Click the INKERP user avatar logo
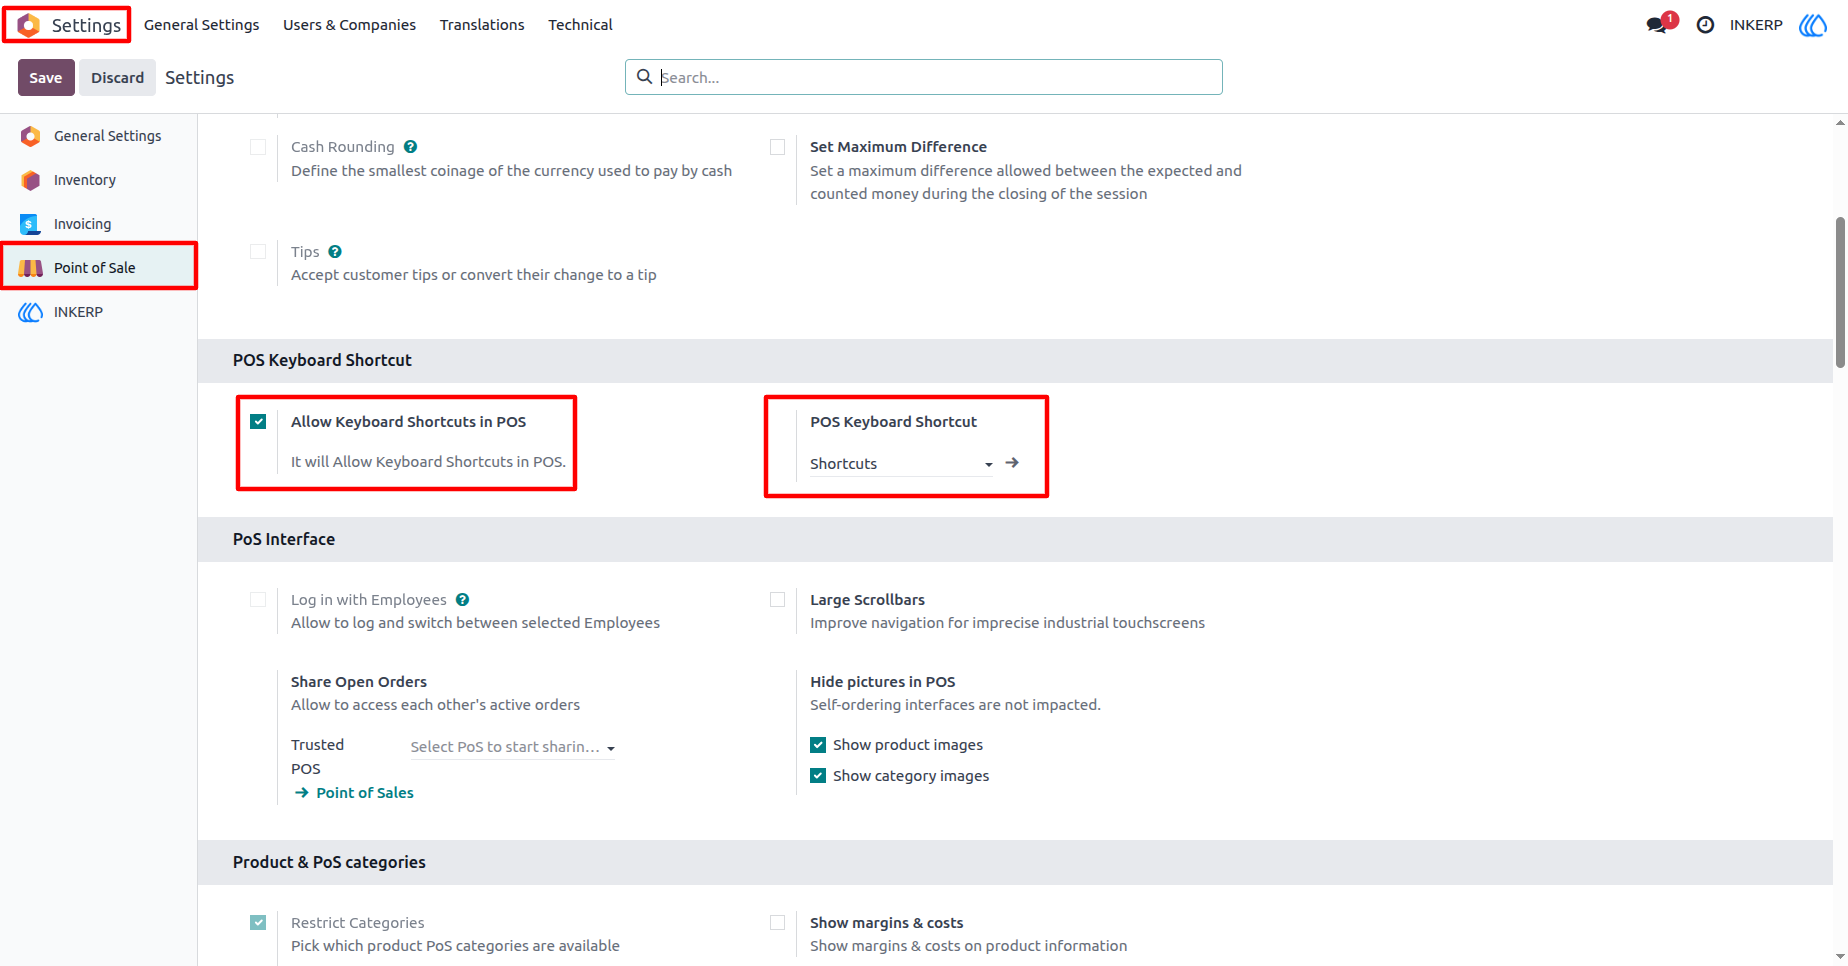 pyautogui.click(x=1812, y=25)
